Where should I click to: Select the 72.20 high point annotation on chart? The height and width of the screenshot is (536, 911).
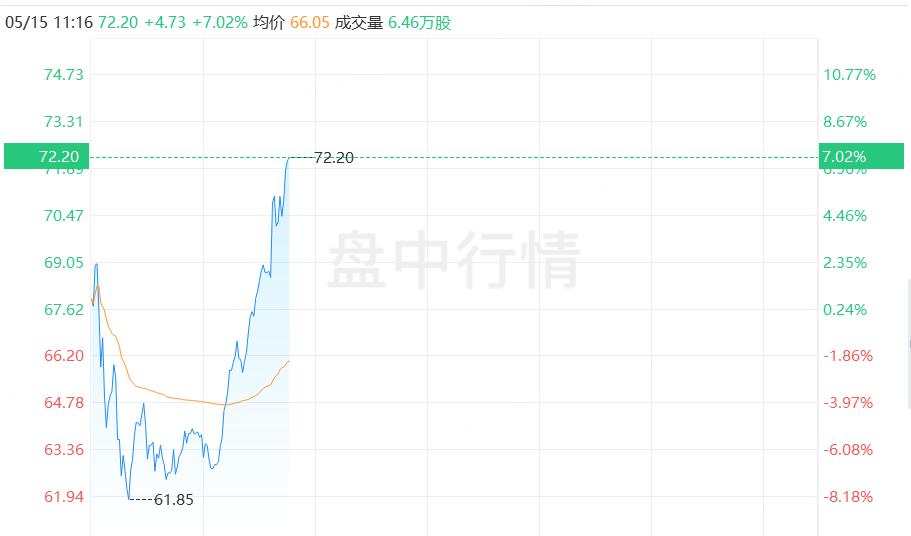[333, 158]
